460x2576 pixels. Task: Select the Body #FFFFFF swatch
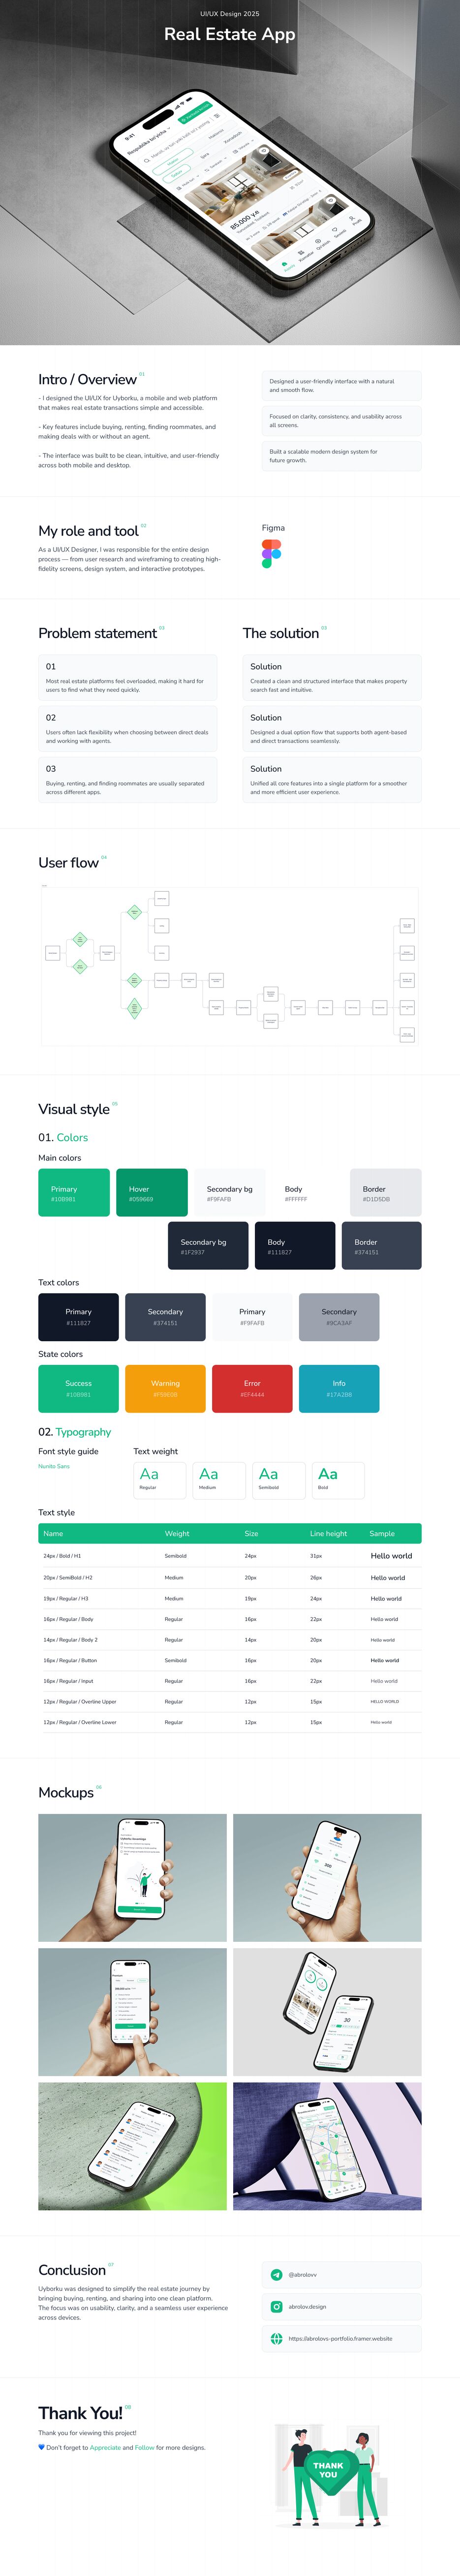click(308, 1193)
